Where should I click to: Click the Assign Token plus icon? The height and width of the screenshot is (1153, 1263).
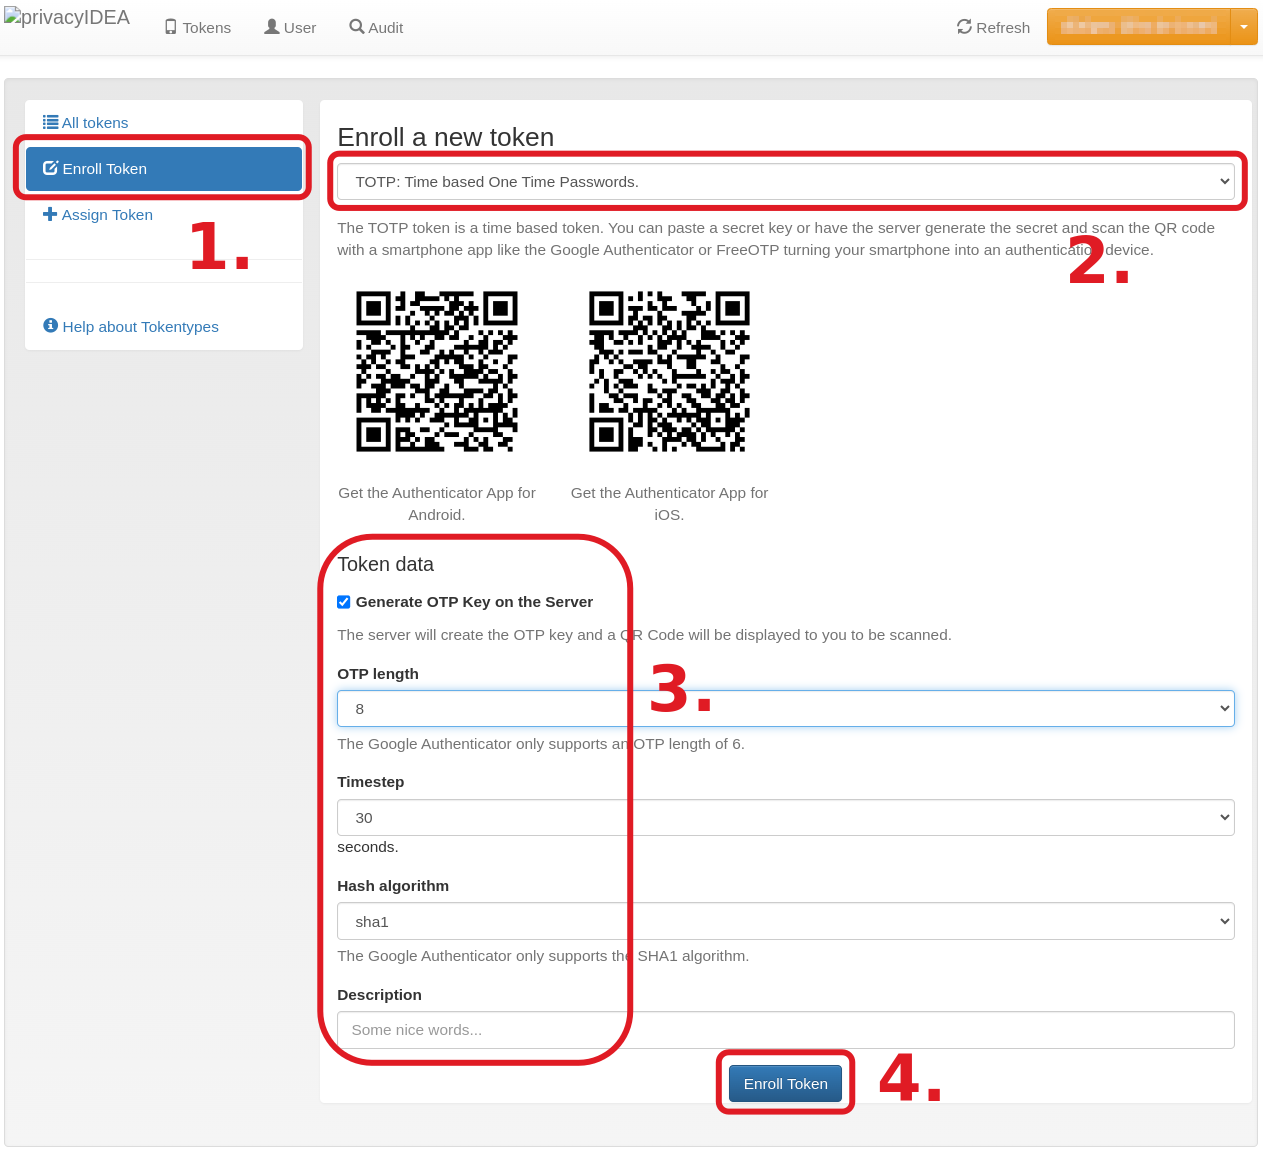pyautogui.click(x=50, y=214)
